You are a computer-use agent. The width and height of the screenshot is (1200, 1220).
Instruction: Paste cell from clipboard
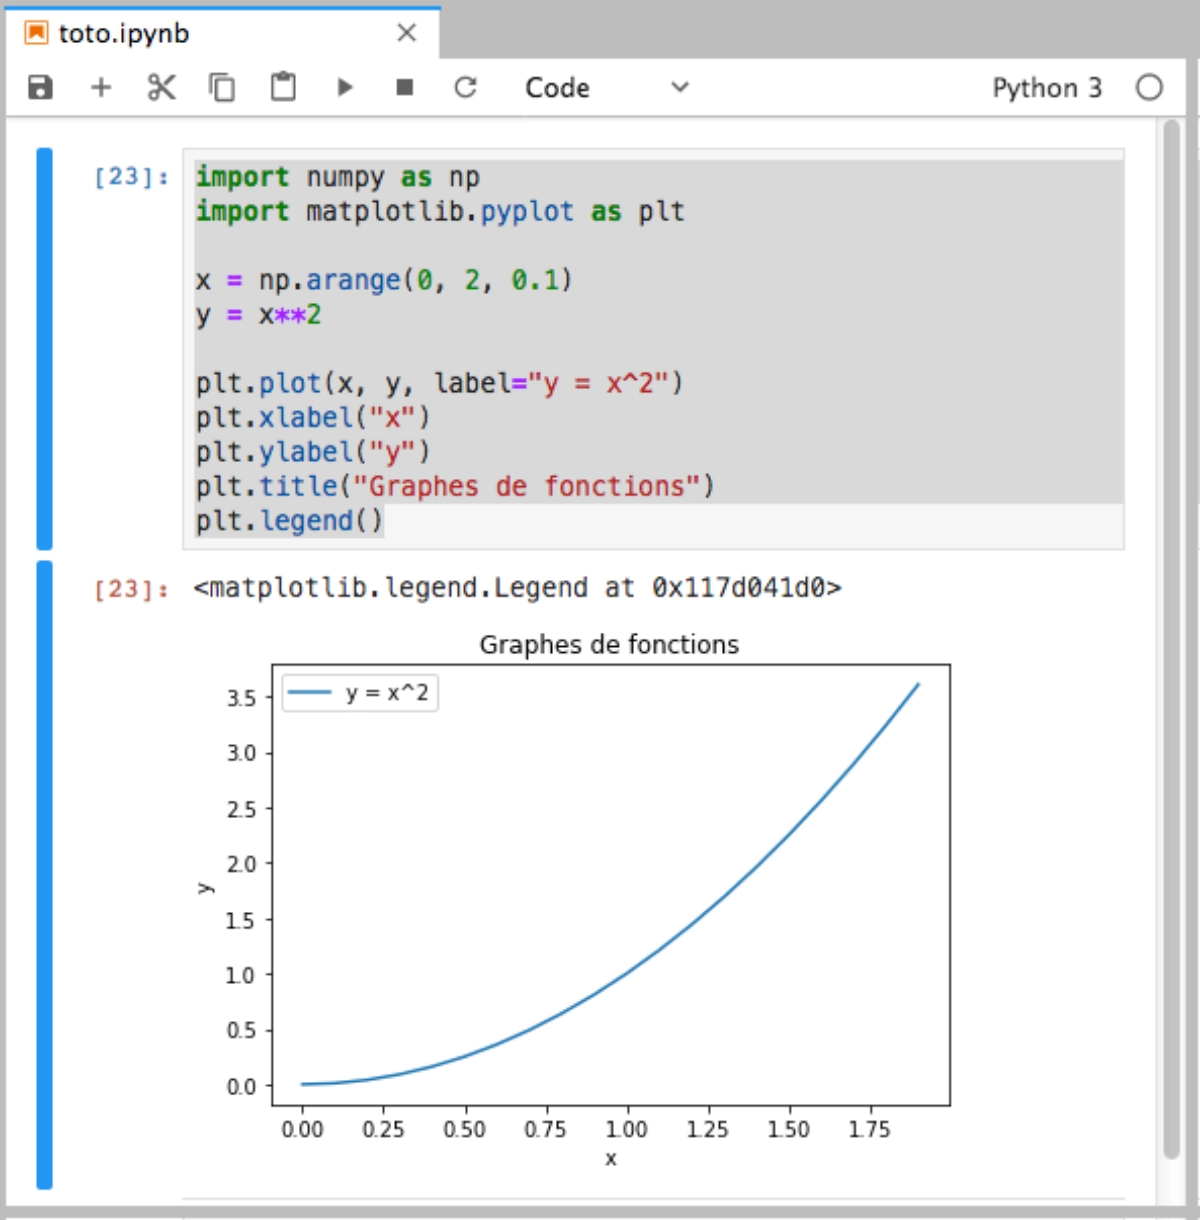tap(284, 88)
